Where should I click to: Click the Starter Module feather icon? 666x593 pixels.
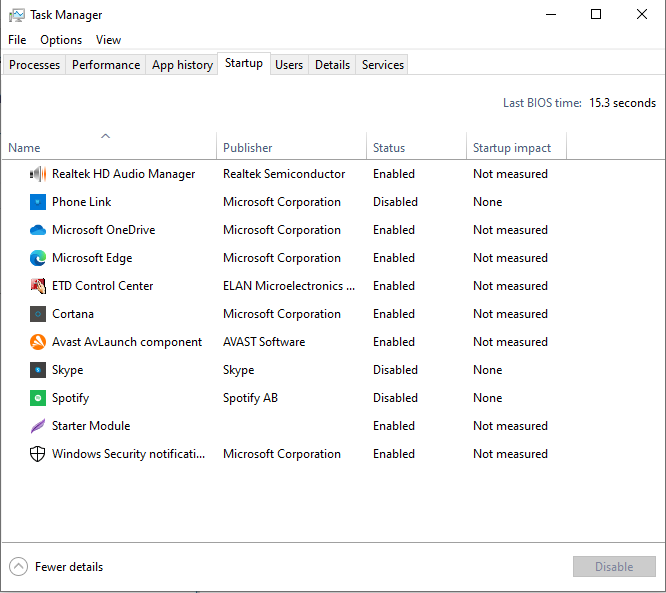(x=38, y=426)
